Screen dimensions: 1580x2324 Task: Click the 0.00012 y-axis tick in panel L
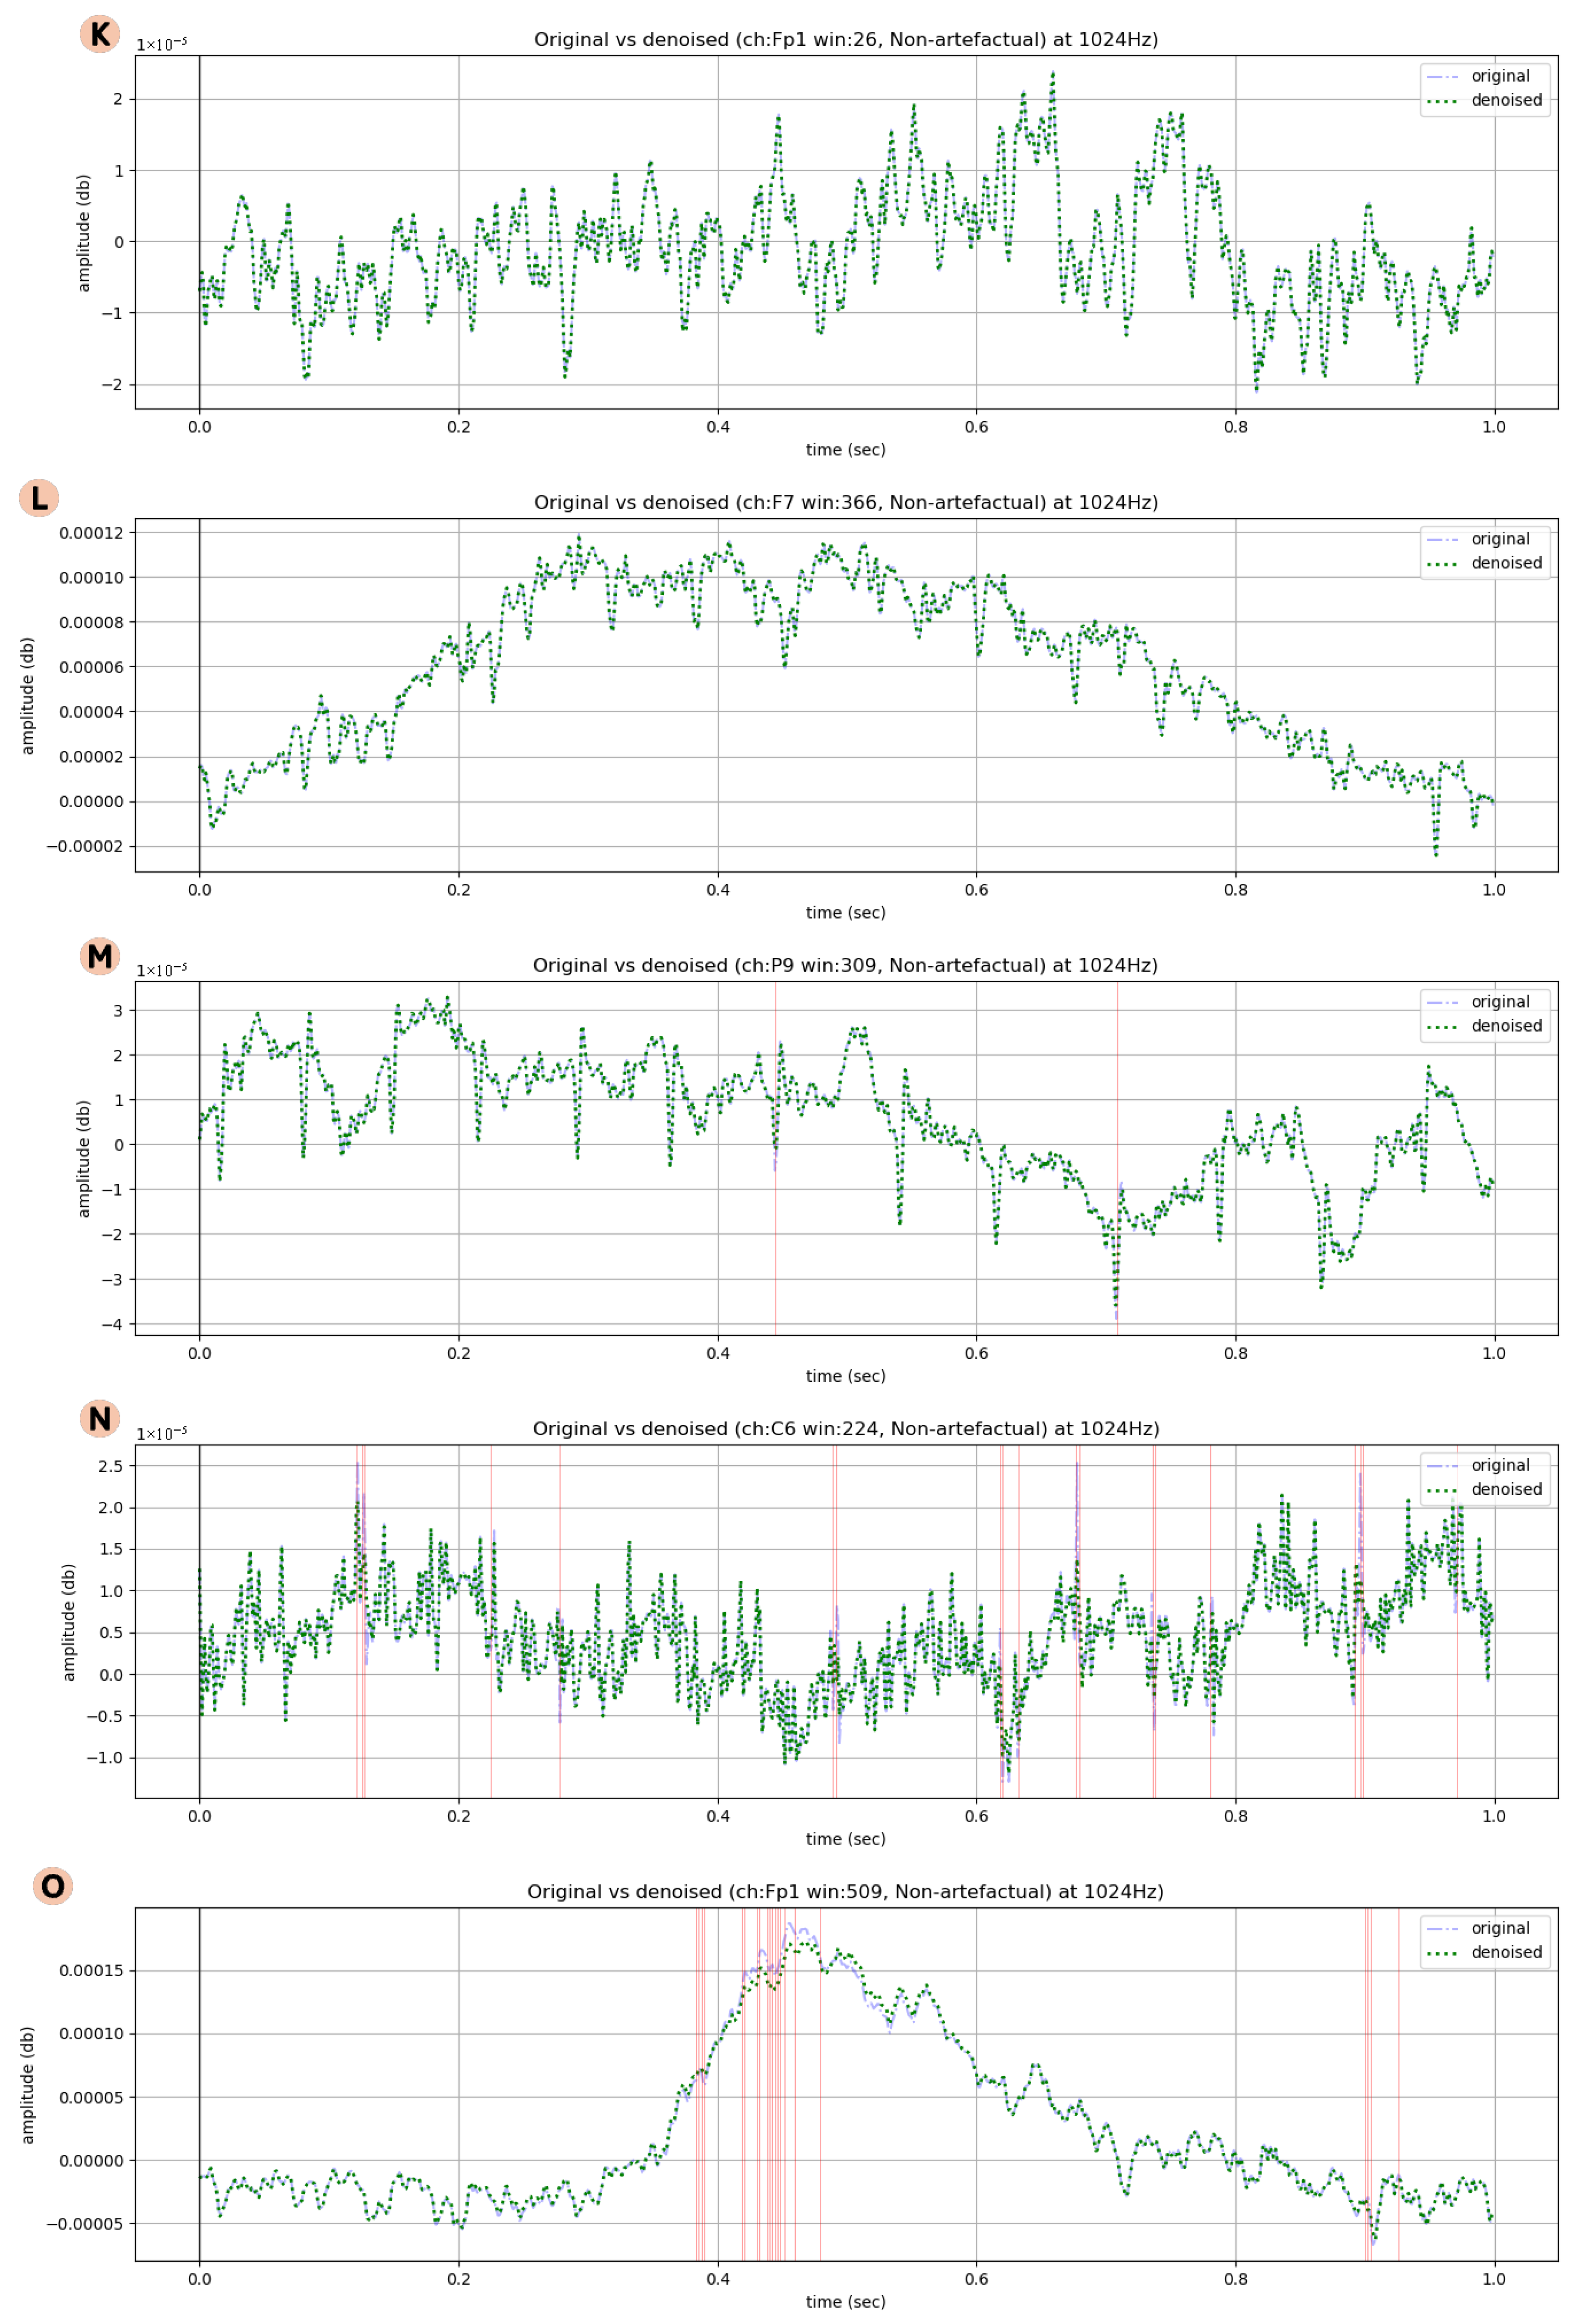pyautogui.click(x=91, y=533)
